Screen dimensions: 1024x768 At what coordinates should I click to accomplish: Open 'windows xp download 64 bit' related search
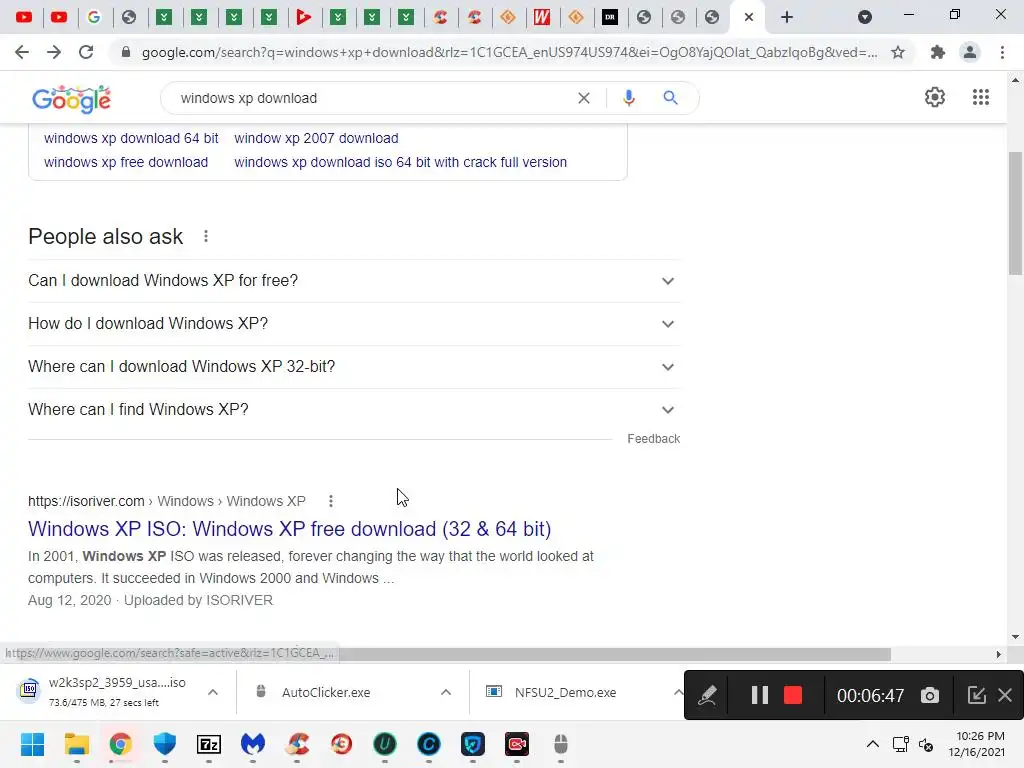[131, 138]
